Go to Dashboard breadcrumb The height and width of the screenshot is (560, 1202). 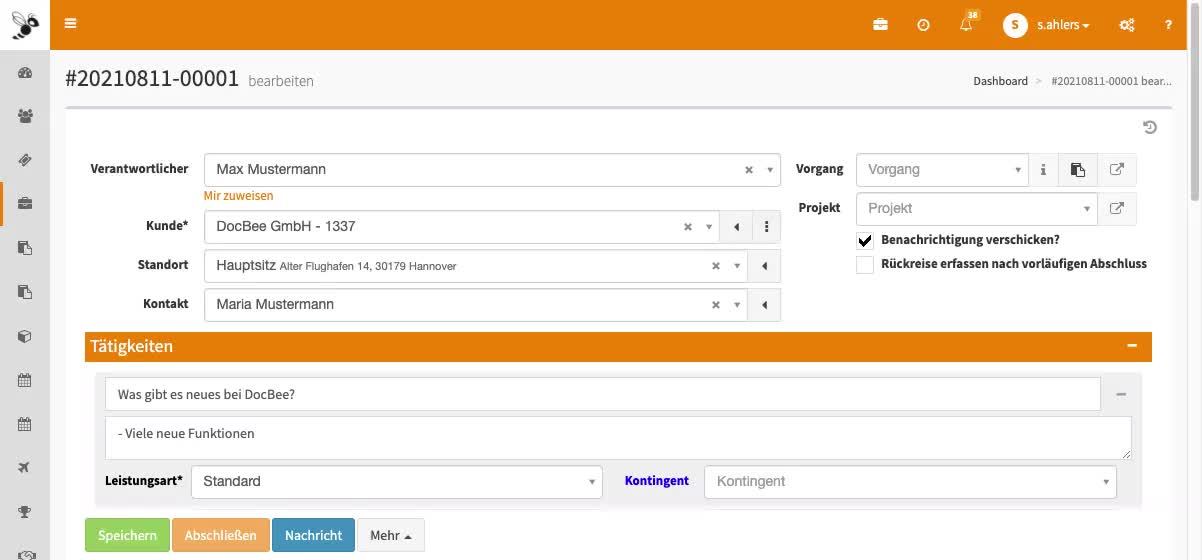(x=1000, y=81)
